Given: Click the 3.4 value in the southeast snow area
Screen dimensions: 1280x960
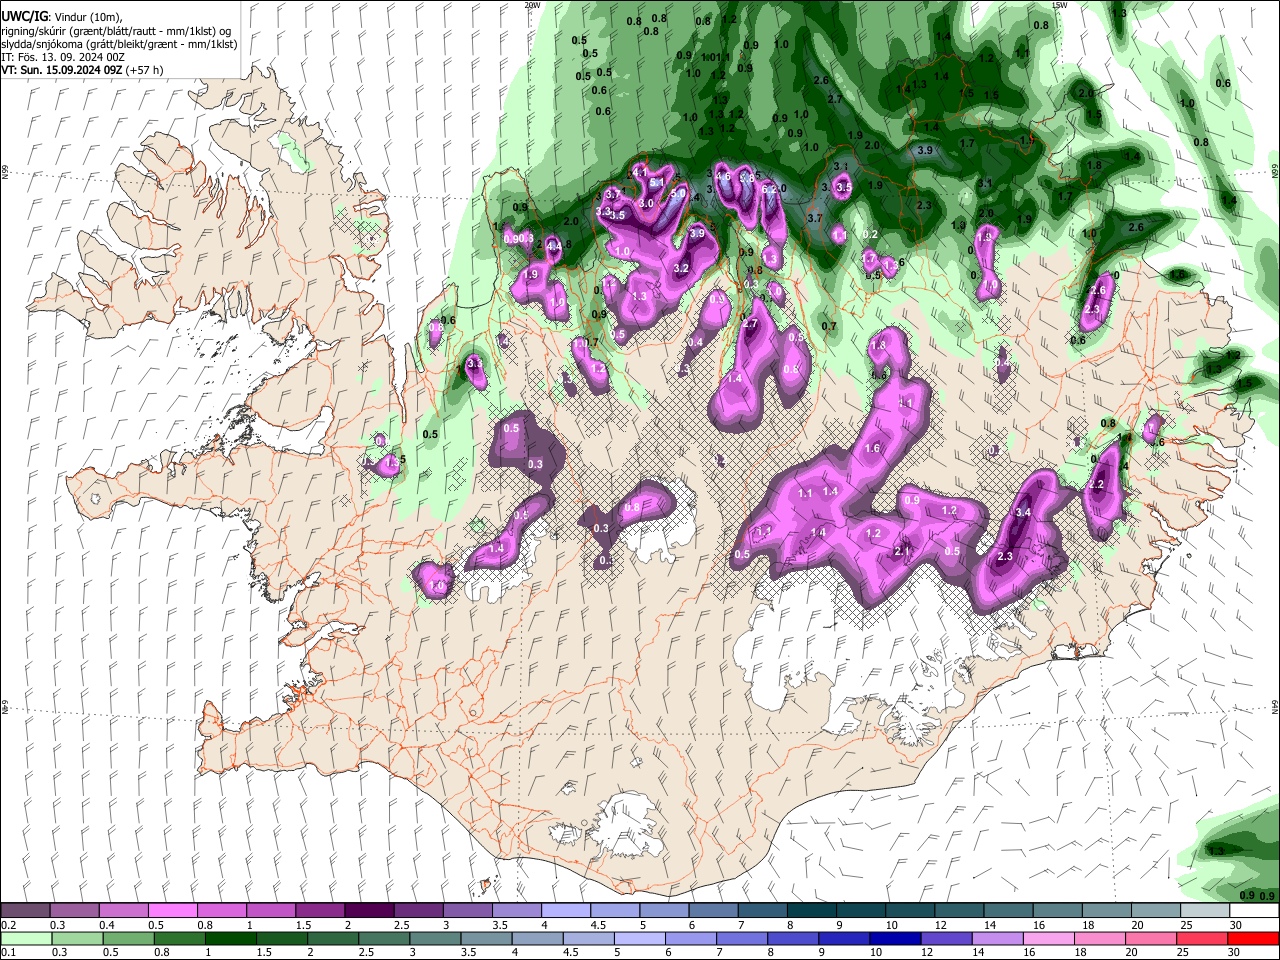Looking at the screenshot, I should pos(1022,512).
